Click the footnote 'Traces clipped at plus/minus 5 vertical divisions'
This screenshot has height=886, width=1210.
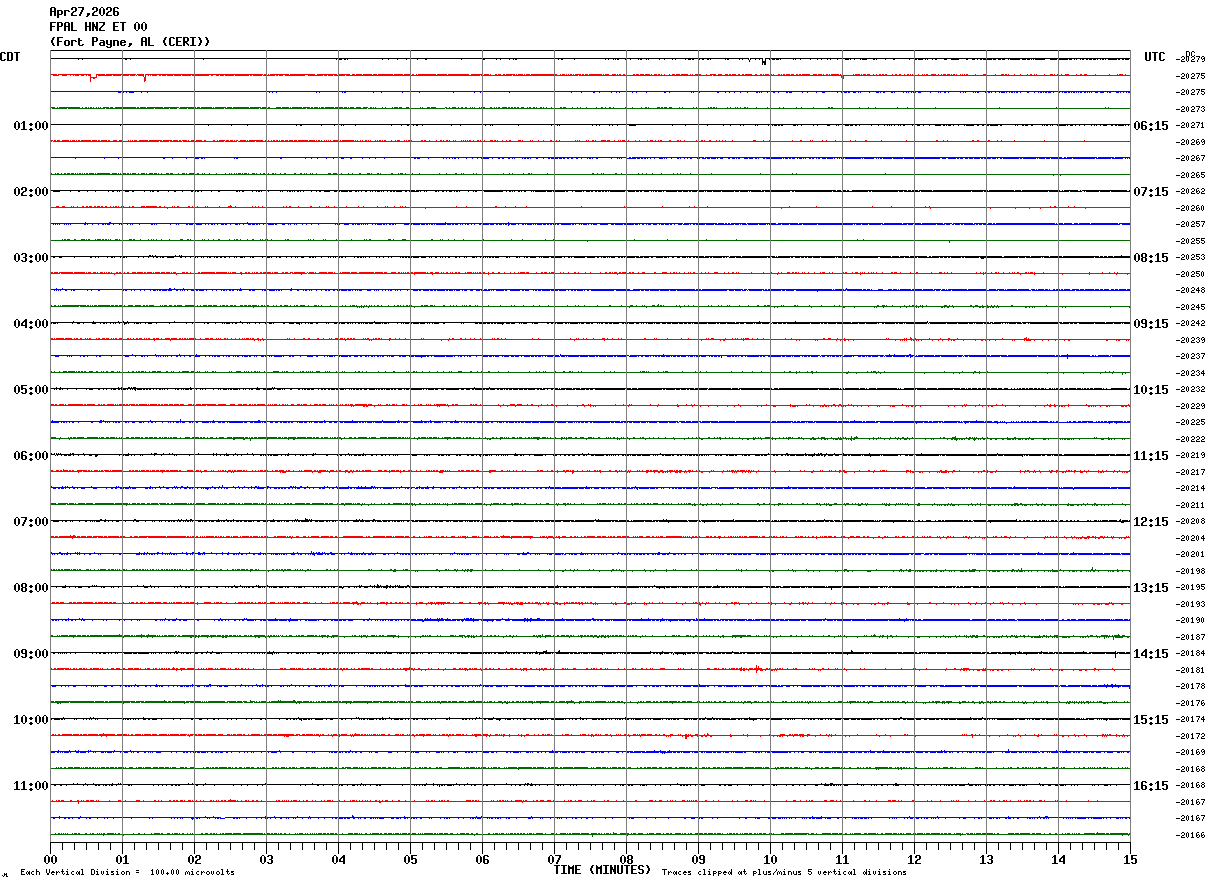tap(784, 873)
